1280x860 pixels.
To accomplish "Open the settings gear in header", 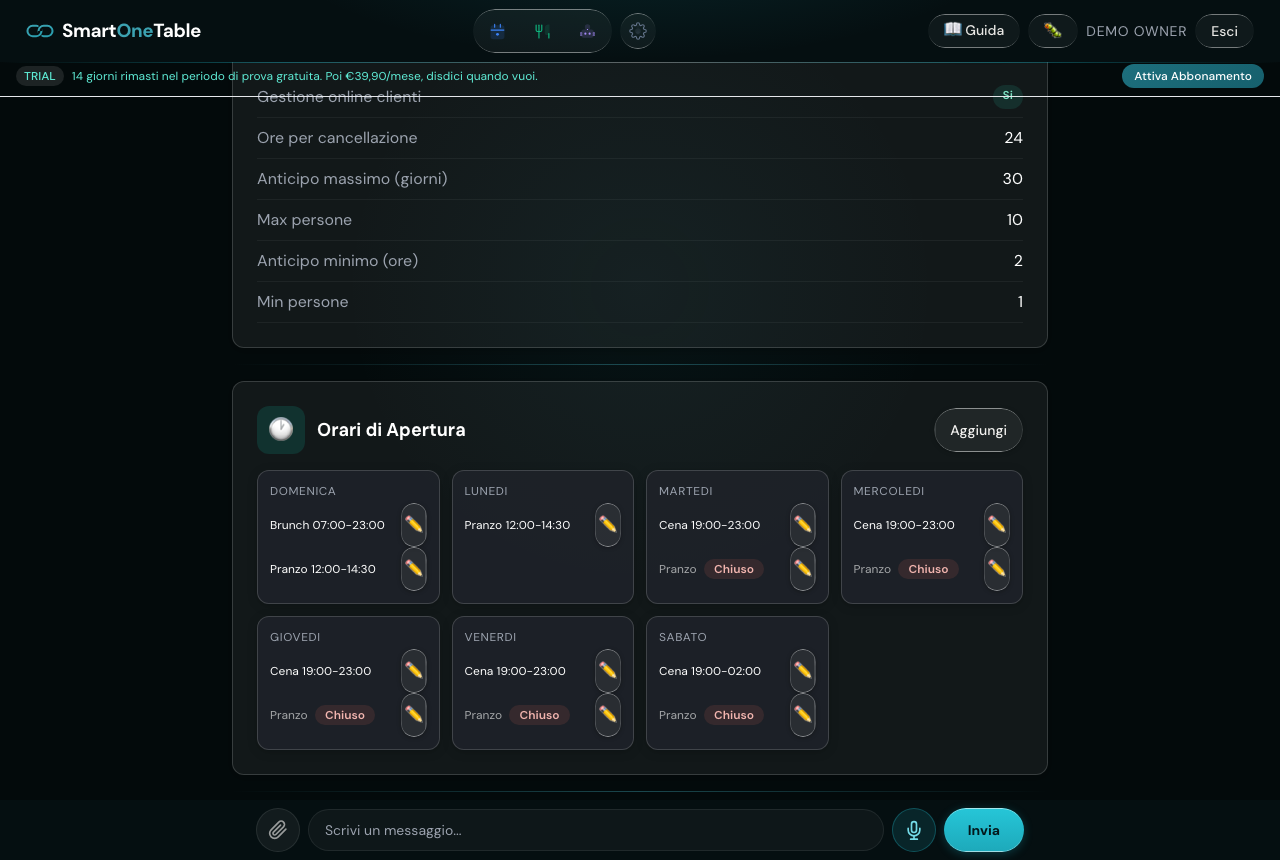I will tap(638, 31).
